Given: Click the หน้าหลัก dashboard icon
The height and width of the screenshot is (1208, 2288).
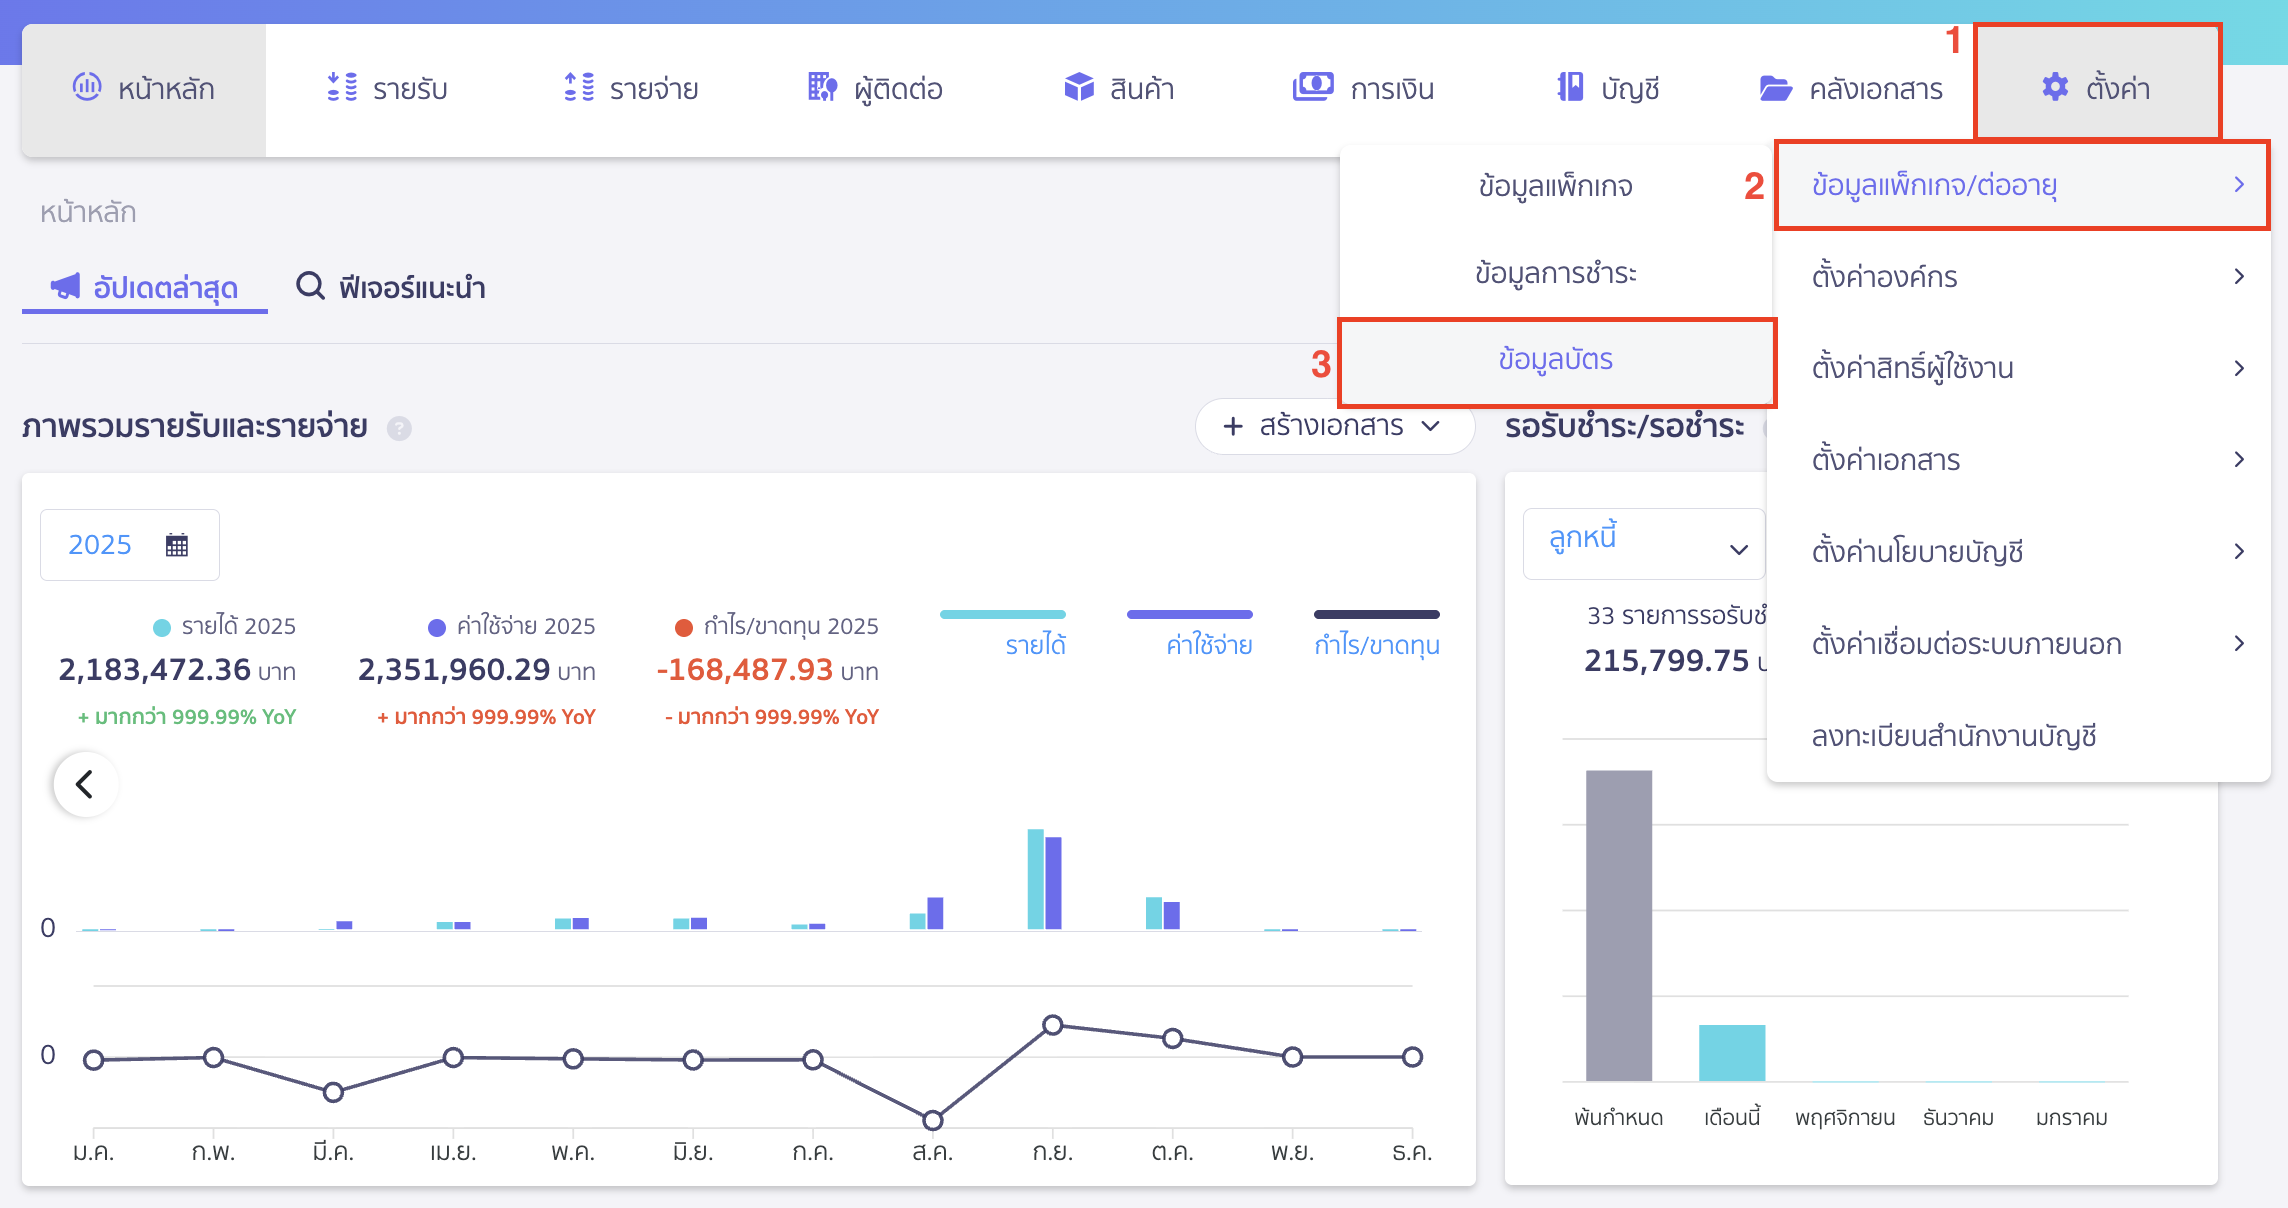Looking at the screenshot, I should (87, 88).
